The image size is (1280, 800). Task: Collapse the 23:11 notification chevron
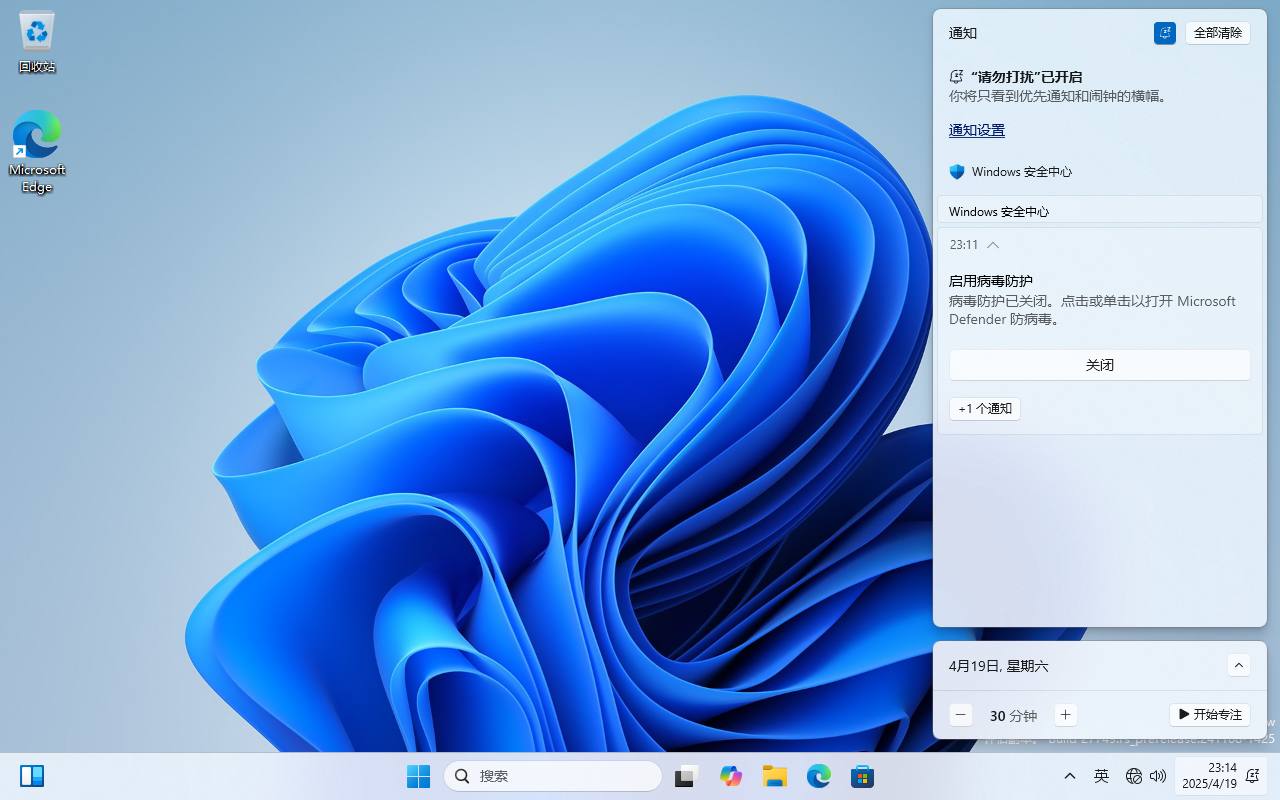[x=993, y=245]
